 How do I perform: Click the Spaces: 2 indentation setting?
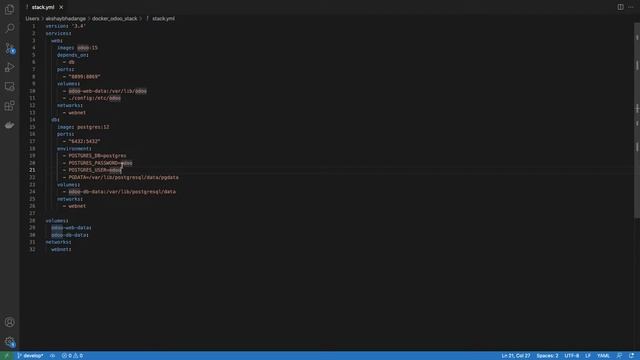(547, 356)
